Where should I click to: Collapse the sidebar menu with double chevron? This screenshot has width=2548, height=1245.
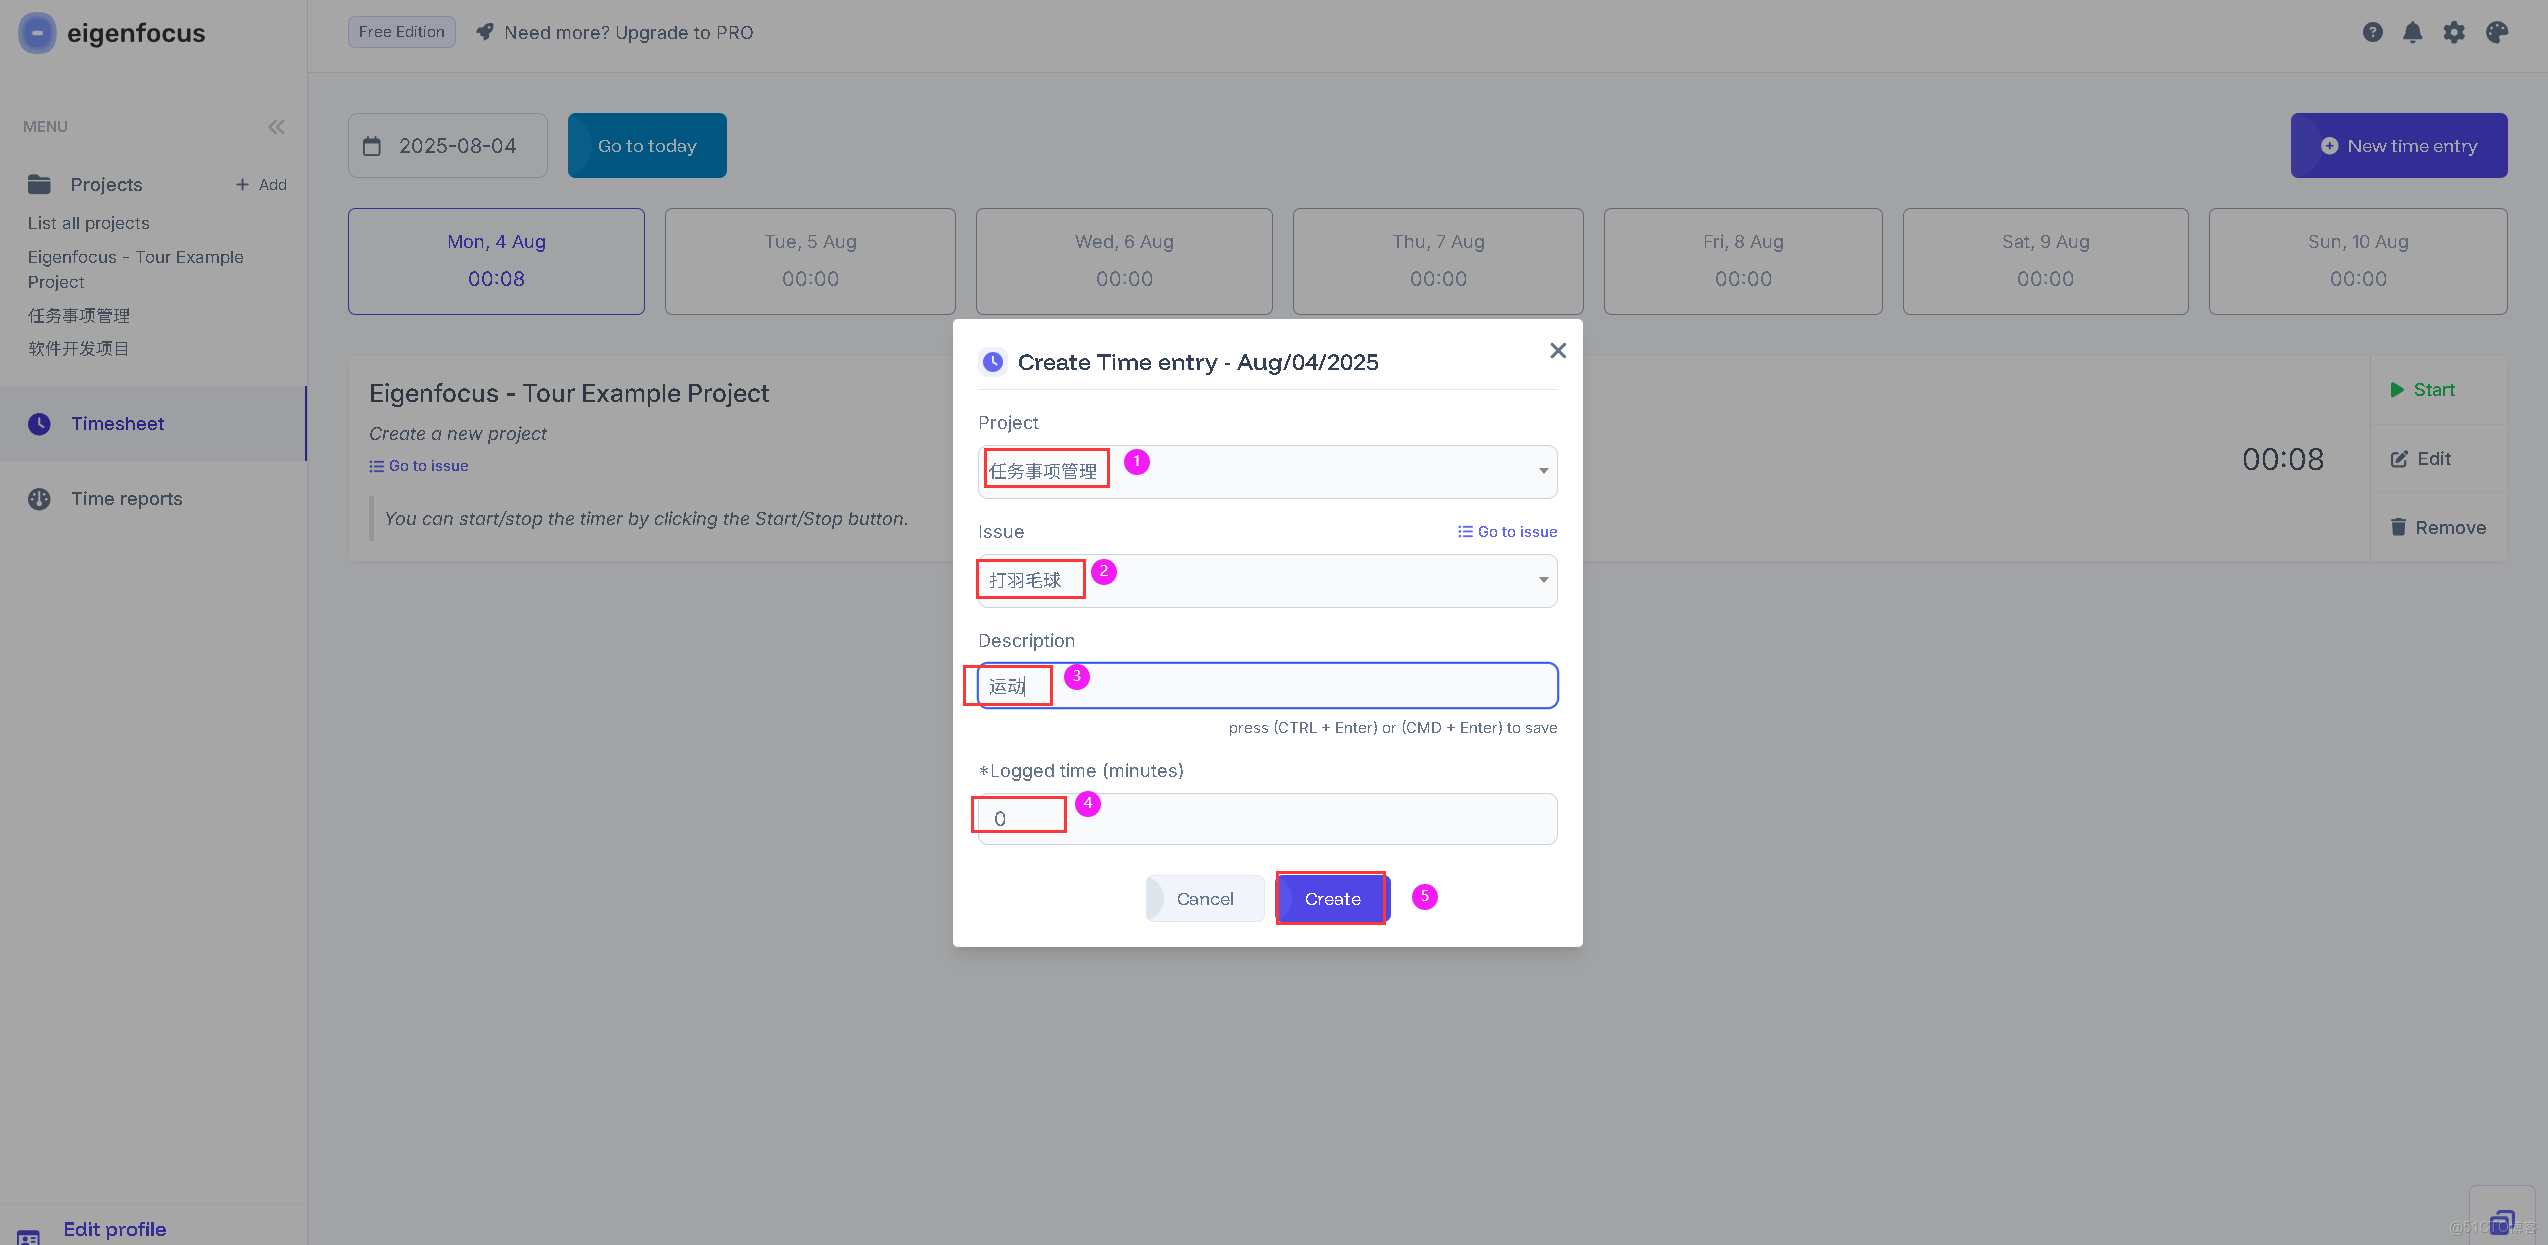(x=276, y=127)
